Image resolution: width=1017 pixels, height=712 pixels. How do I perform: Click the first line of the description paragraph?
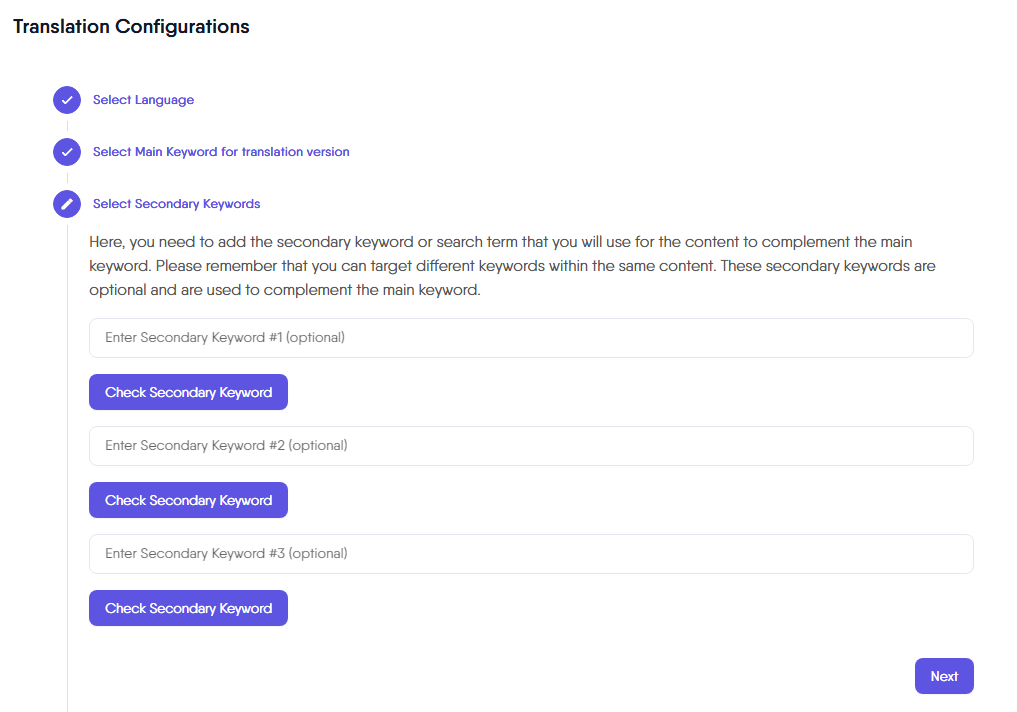pyautogui.click(x=500, y=242)
